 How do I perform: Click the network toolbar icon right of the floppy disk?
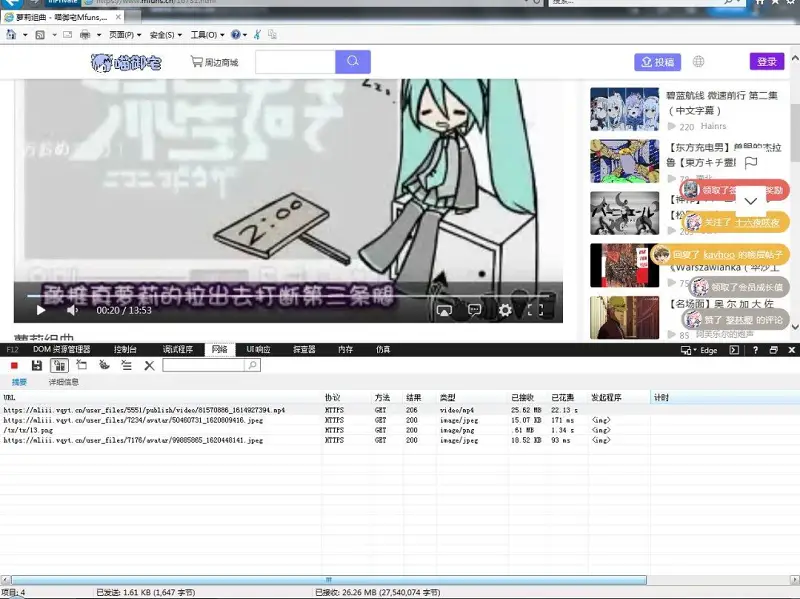[x=59, y=365]
